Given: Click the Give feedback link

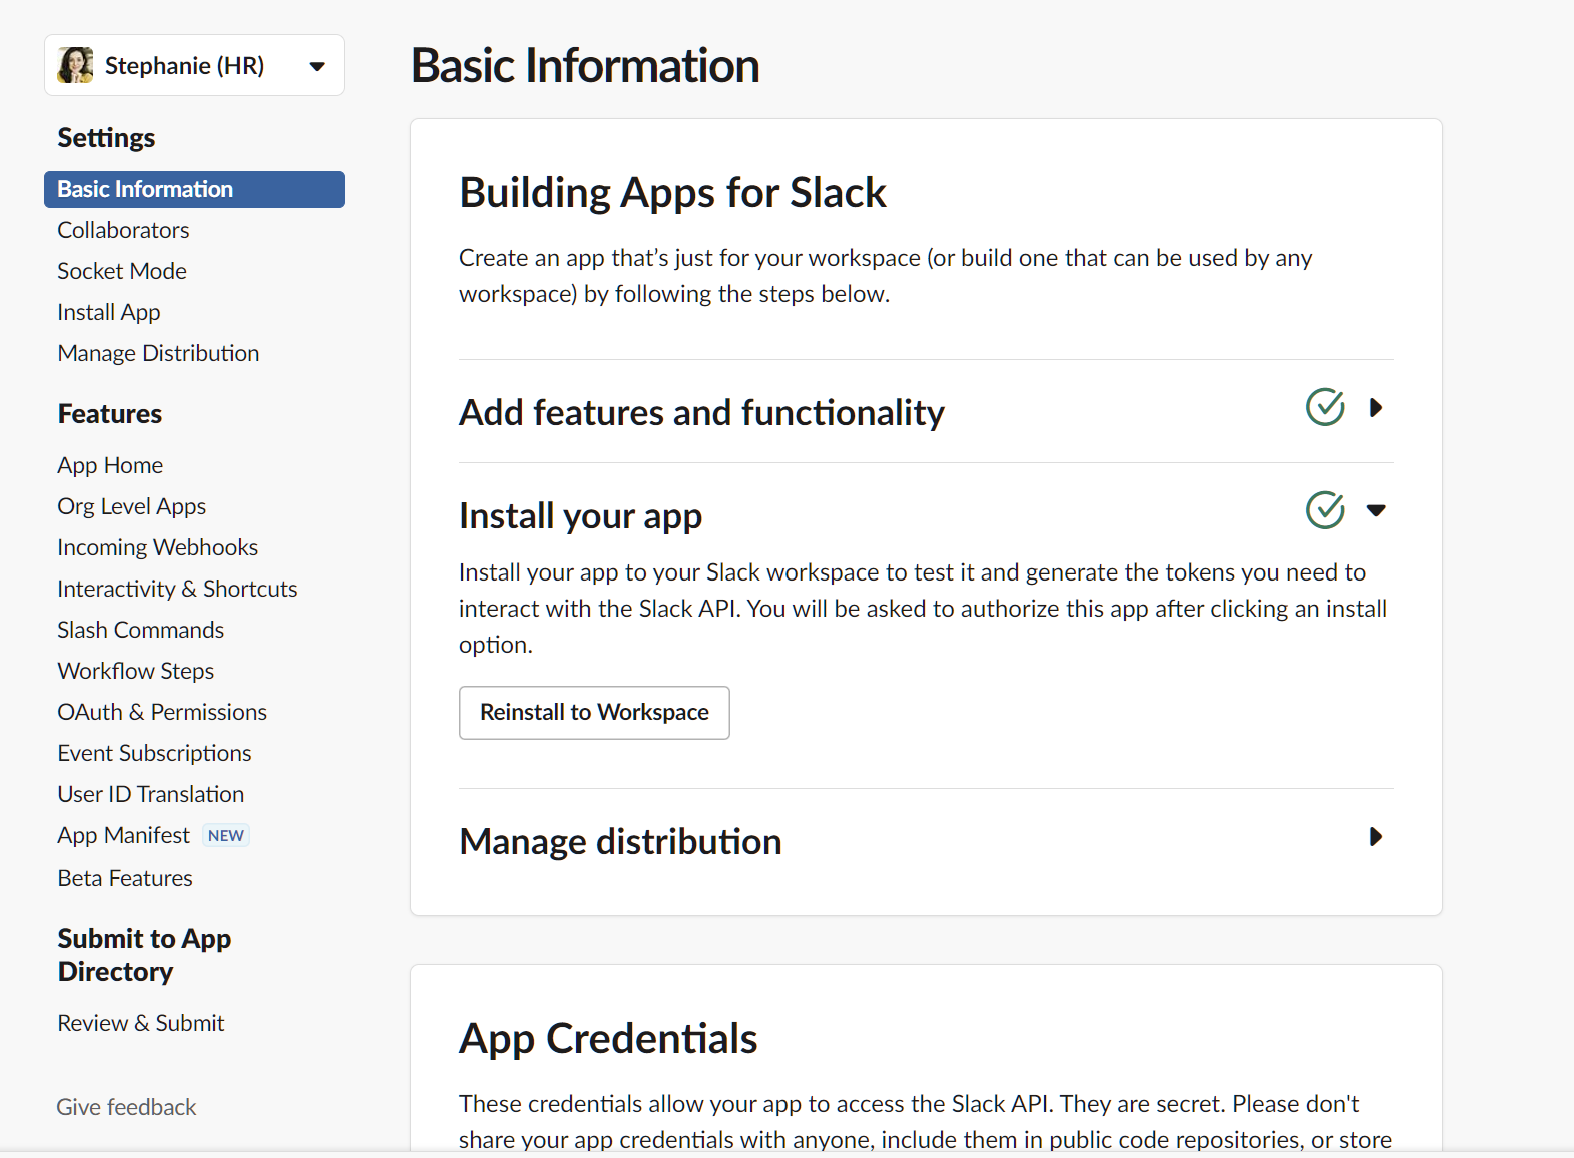Looking at the screenshot, I should point(126,1107).
